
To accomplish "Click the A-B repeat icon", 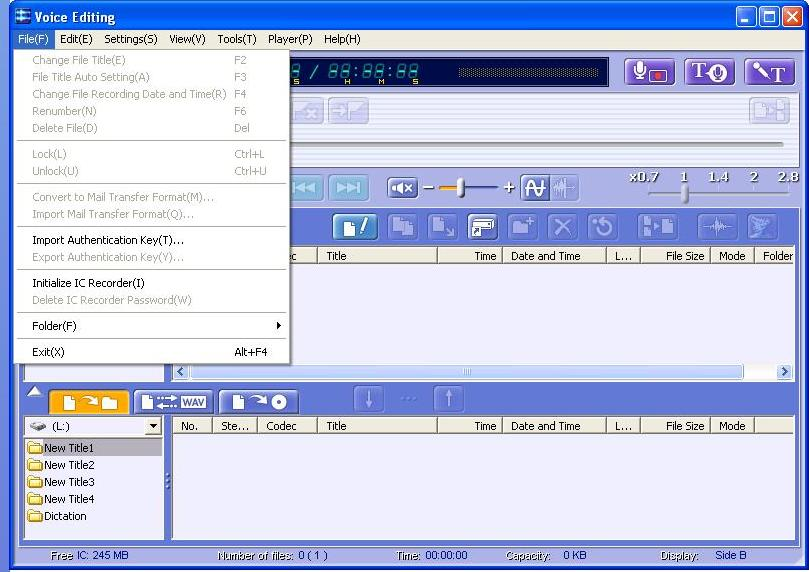I will (x=535, y=187).
